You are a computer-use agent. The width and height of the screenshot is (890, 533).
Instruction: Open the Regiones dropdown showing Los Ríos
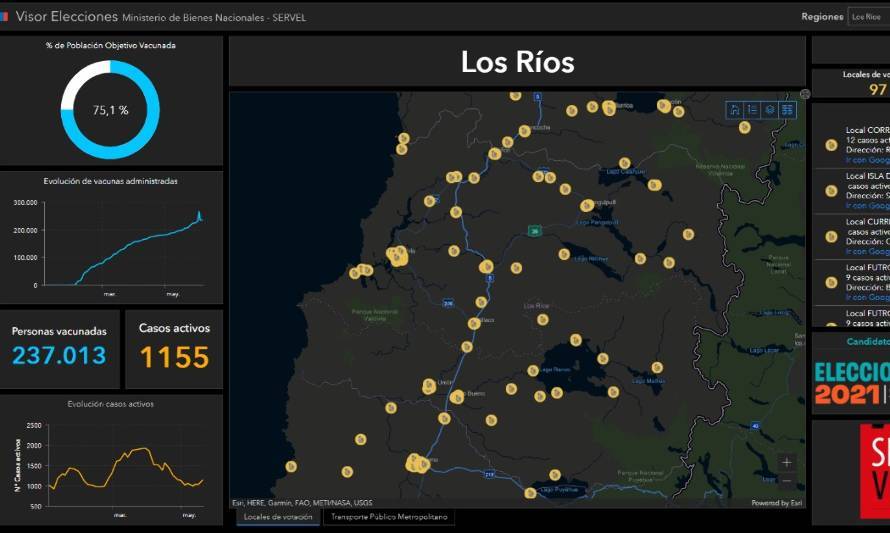point(868,17)
